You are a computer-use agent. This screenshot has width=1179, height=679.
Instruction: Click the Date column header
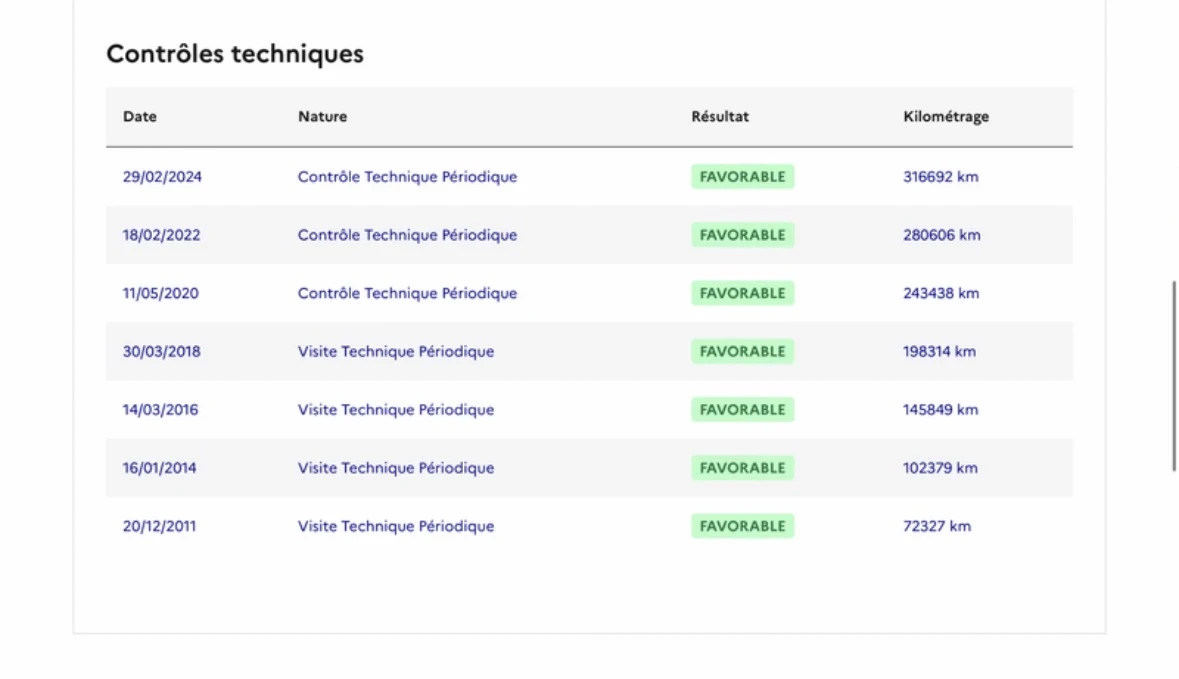click(x=140, y=116)
